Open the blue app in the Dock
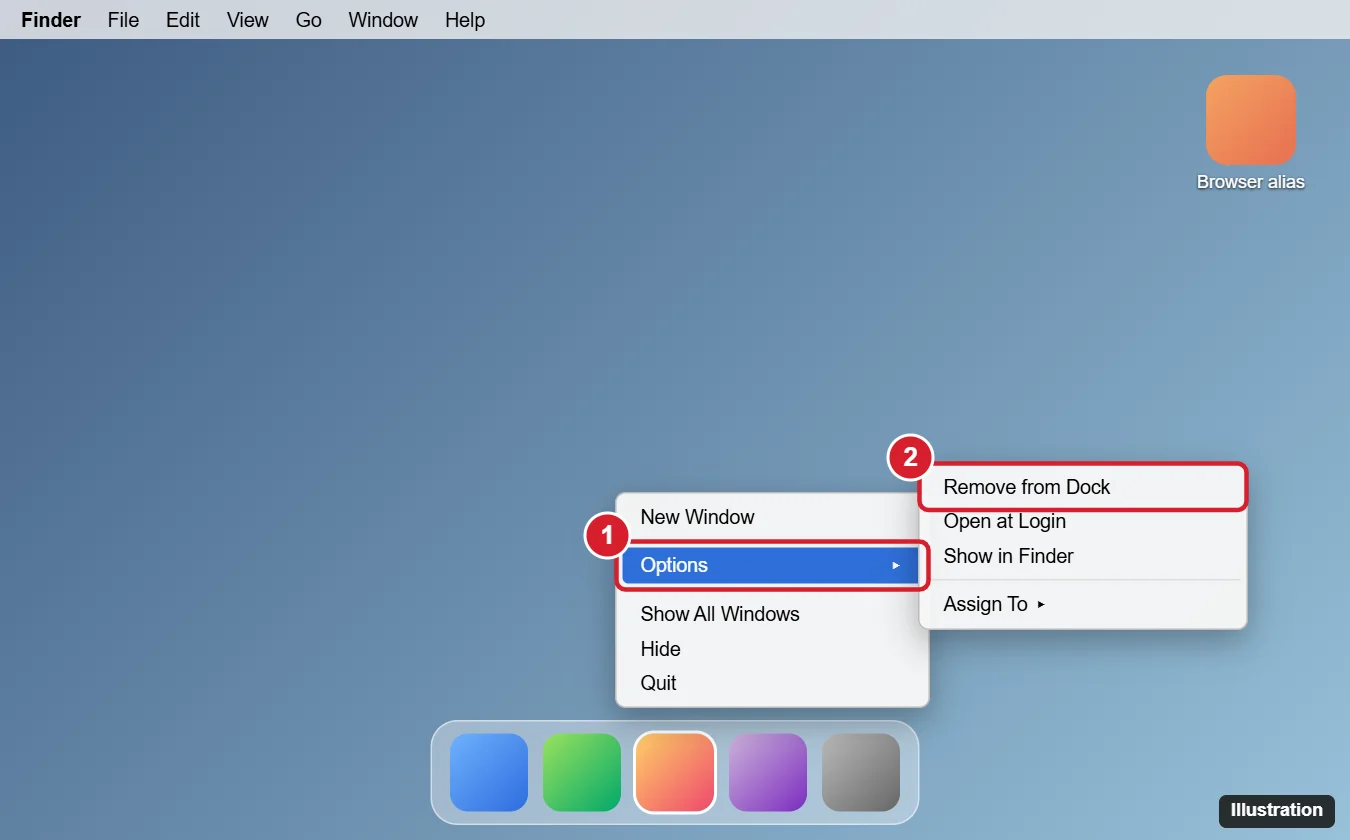The height and width of the screenshot is (840, 1350). click(x=489, y=772)
